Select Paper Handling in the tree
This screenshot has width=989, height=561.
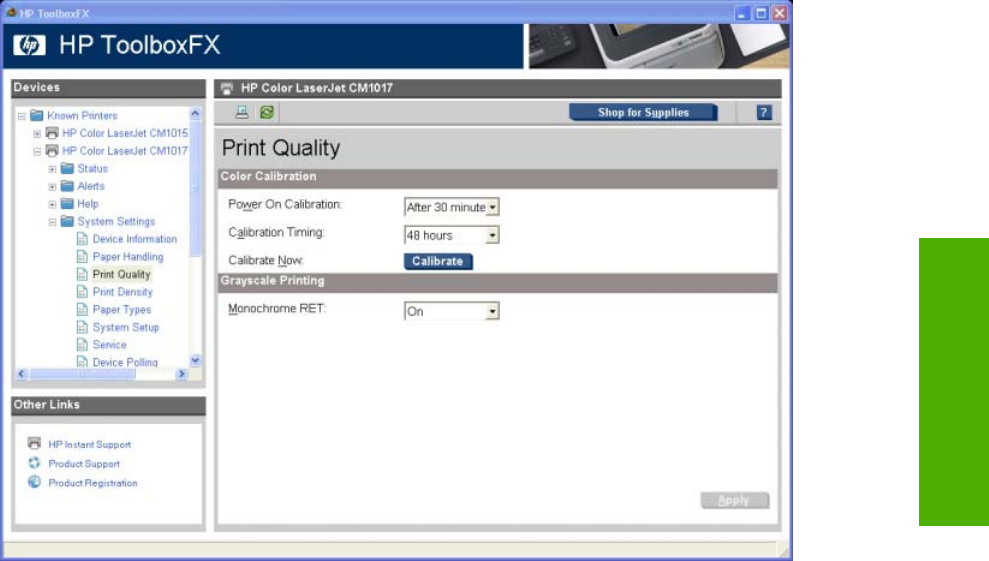[127, 257]
